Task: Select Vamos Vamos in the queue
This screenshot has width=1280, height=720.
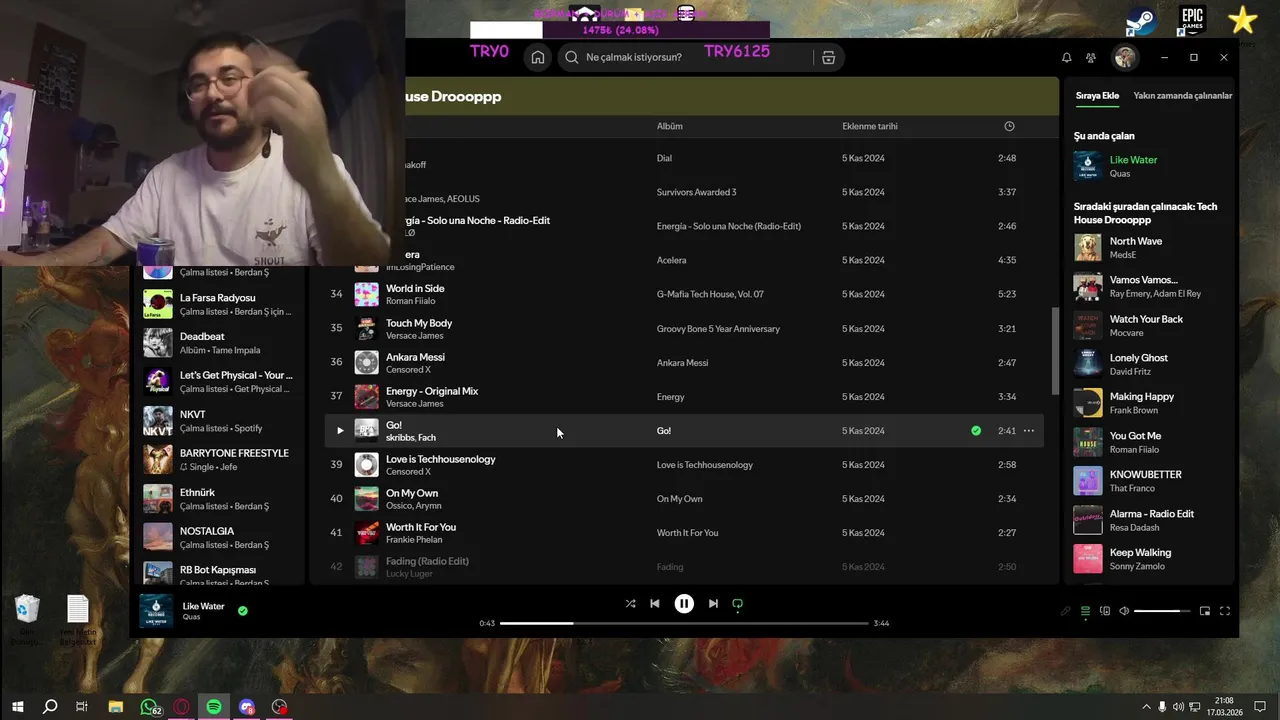Action: tap(1150, 287)
